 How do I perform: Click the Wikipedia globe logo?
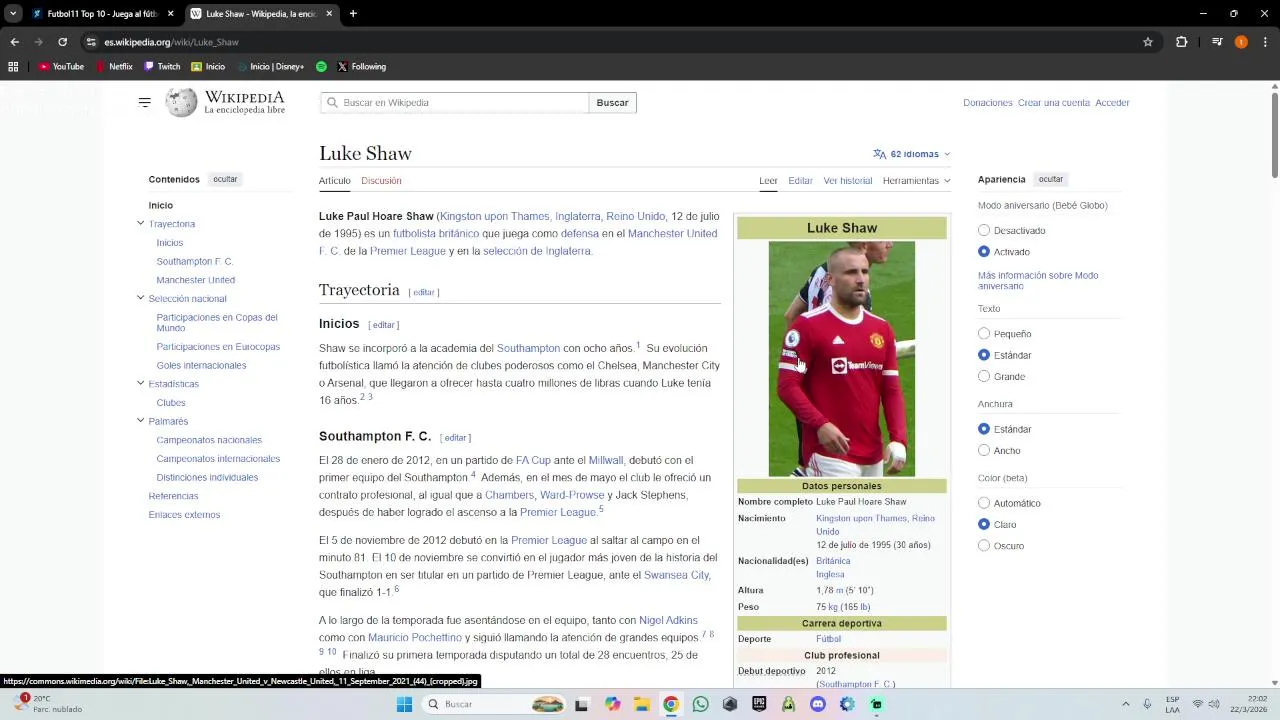tap(181, 102)
